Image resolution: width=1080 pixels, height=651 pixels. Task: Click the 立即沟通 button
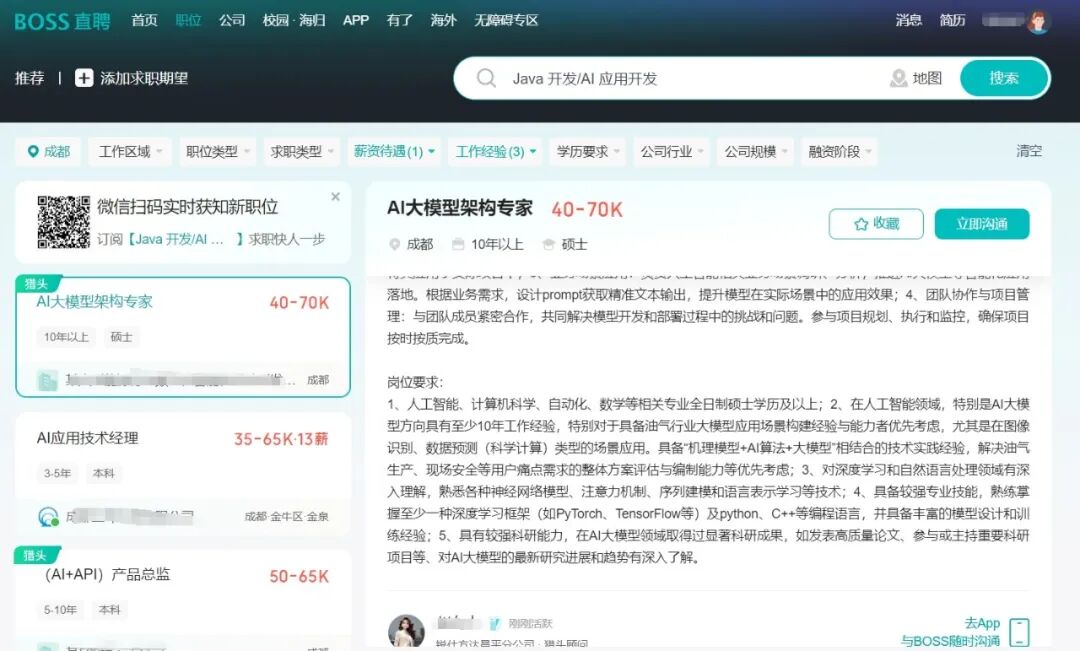coord(982,224)
